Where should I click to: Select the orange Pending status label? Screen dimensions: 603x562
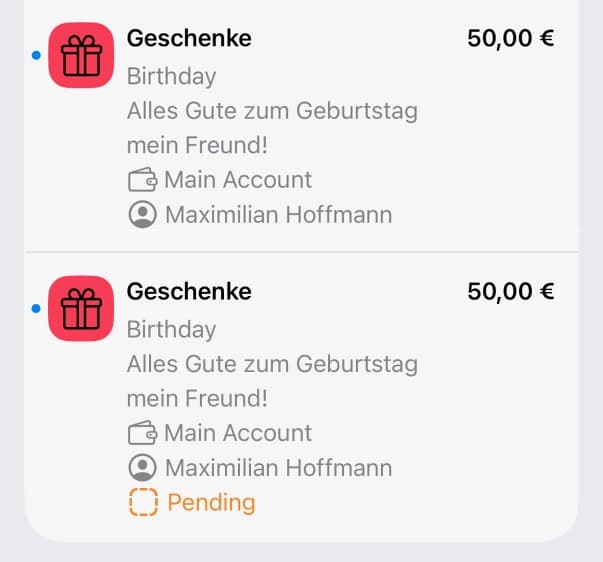coord(211,502)
